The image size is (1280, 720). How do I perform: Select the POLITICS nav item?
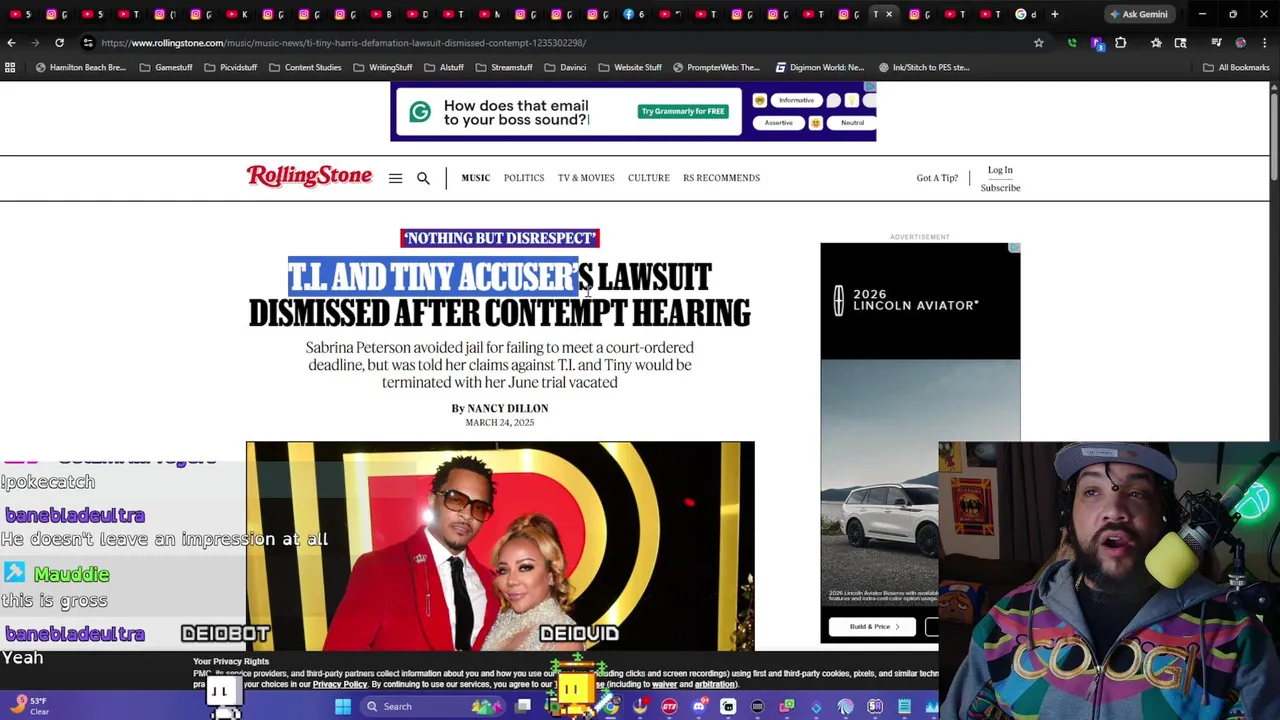[524, 178]
